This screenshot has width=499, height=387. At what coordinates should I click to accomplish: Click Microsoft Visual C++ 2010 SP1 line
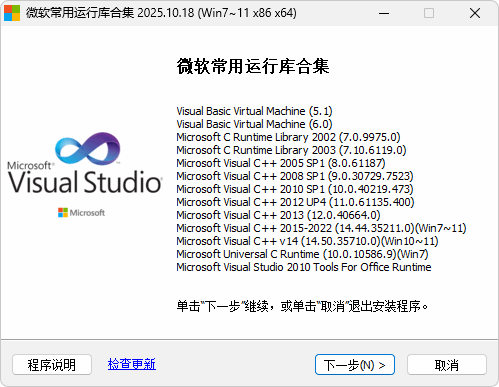tap(295, 189)
